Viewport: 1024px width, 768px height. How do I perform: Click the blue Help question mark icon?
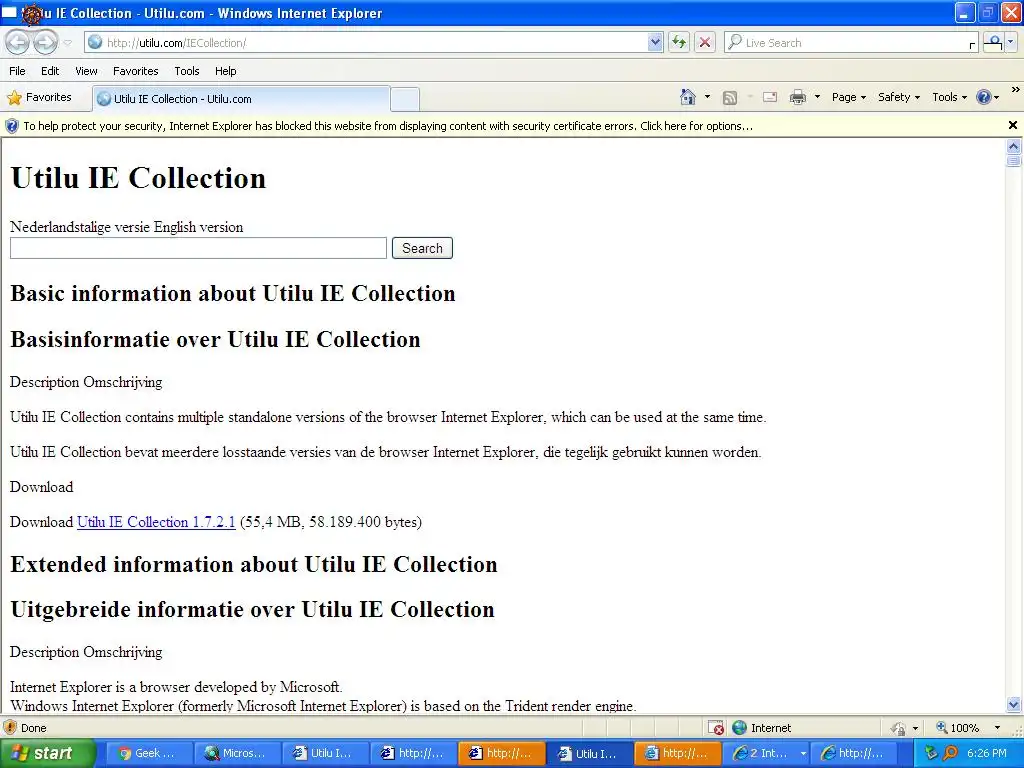coord(984,97)
